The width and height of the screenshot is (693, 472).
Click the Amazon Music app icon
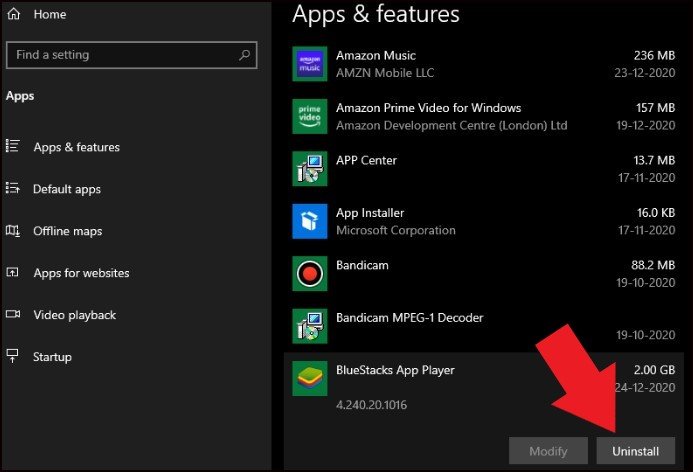point(310,64)
